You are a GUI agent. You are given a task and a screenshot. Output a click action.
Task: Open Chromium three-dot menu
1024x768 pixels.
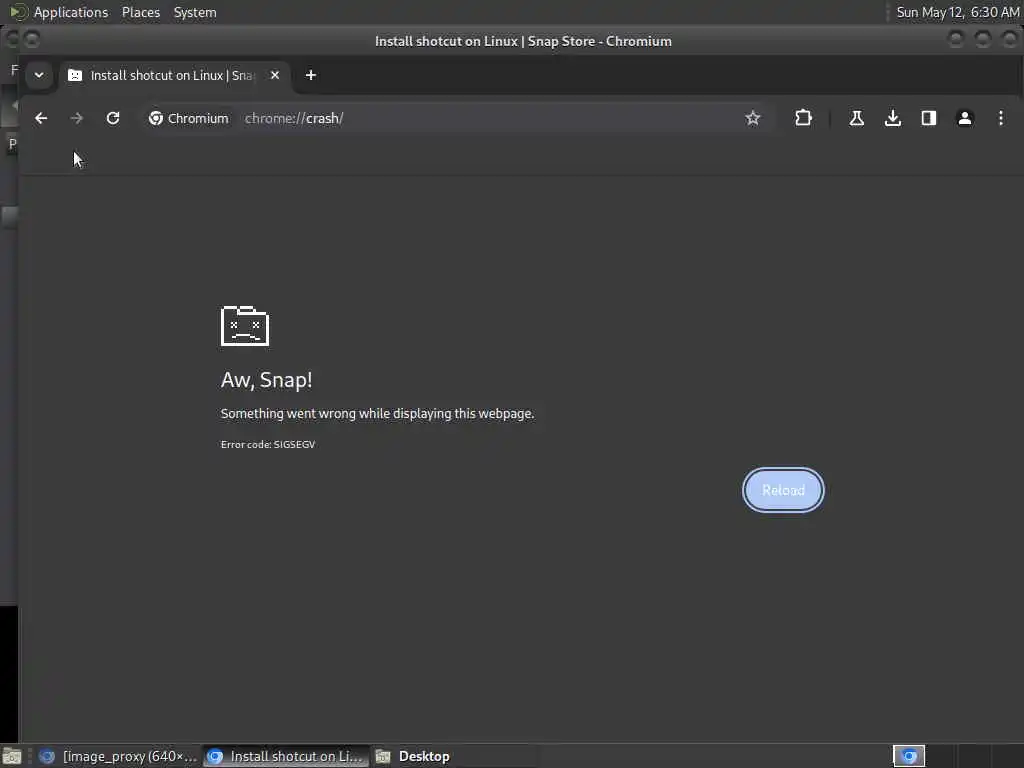pyautogui.click(x=1000, y=118)
